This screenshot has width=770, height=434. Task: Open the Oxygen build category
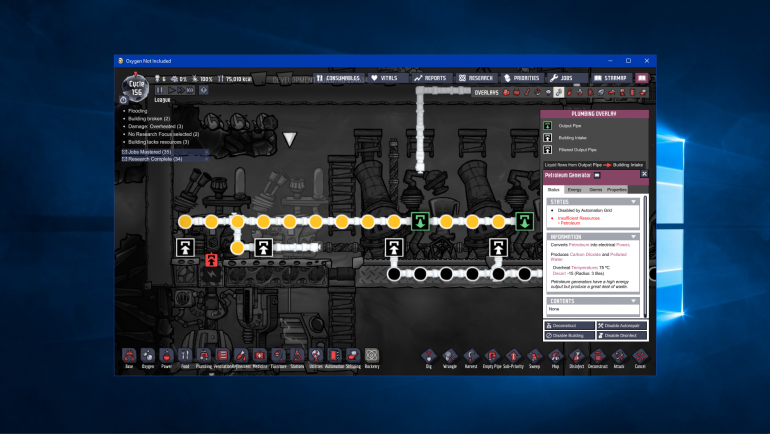coord(147,355)
